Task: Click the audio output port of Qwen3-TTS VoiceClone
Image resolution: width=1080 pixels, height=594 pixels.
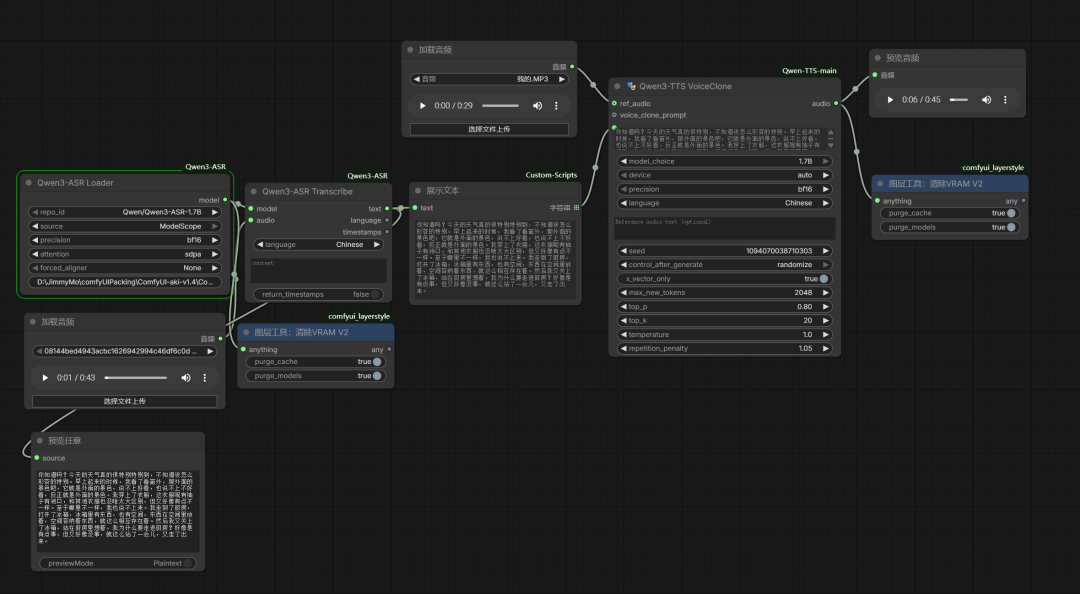Action: 836,103
